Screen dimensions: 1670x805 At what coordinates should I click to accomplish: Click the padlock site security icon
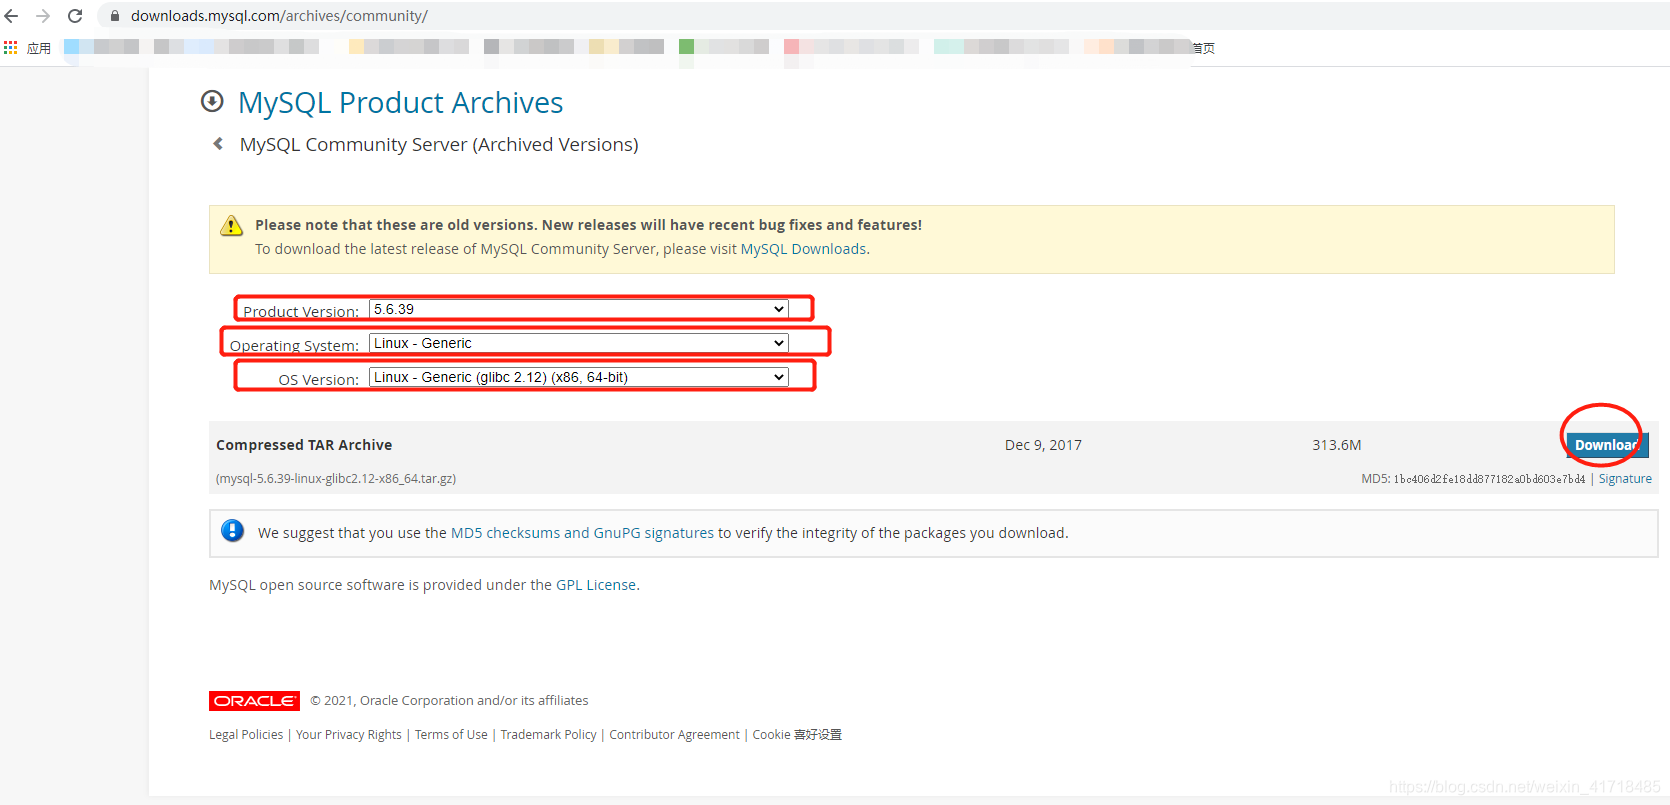[x=115, y=16]
